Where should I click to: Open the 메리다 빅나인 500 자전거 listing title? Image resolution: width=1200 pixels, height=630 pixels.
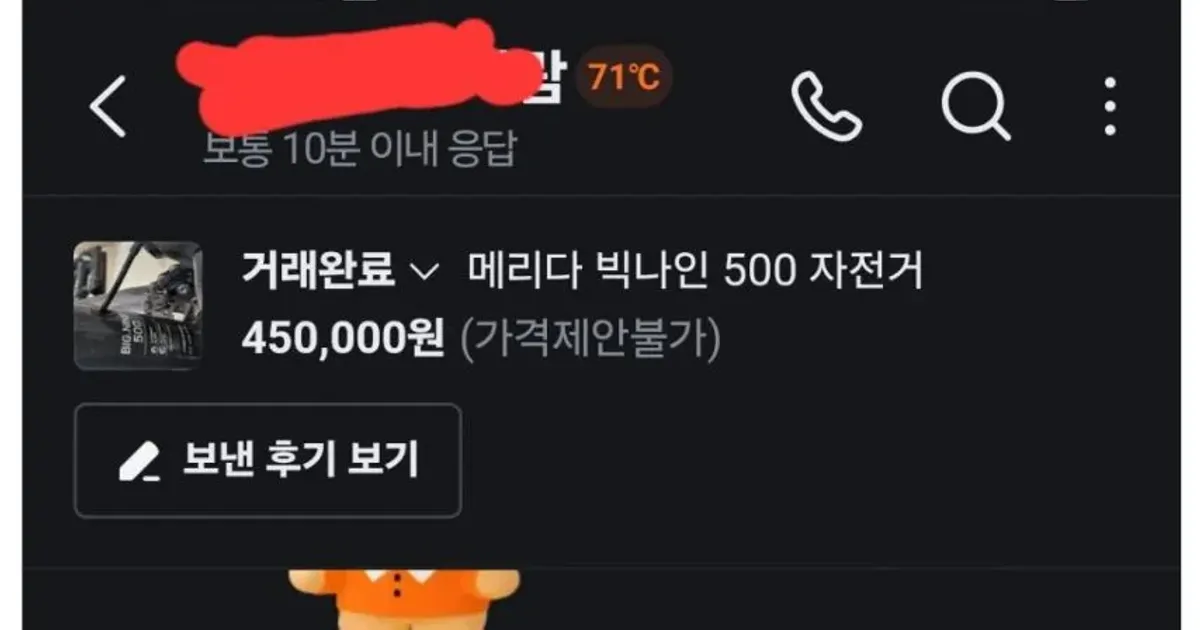(x=695, y=271)
